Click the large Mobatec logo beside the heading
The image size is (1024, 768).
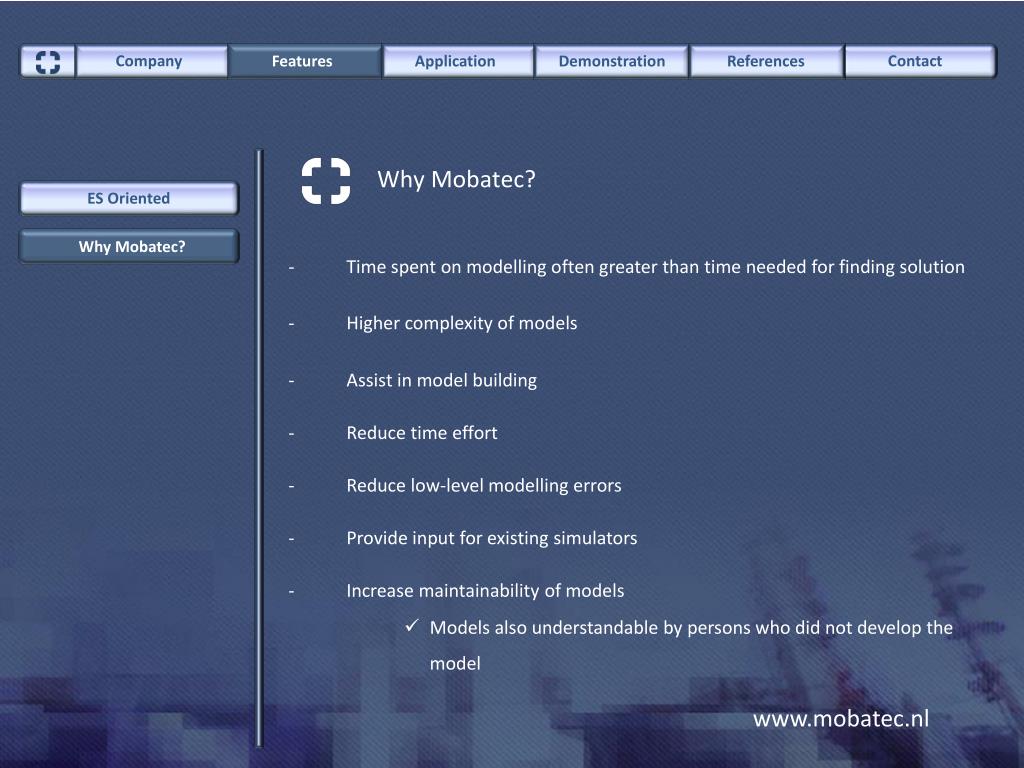(x=326, y=181)
